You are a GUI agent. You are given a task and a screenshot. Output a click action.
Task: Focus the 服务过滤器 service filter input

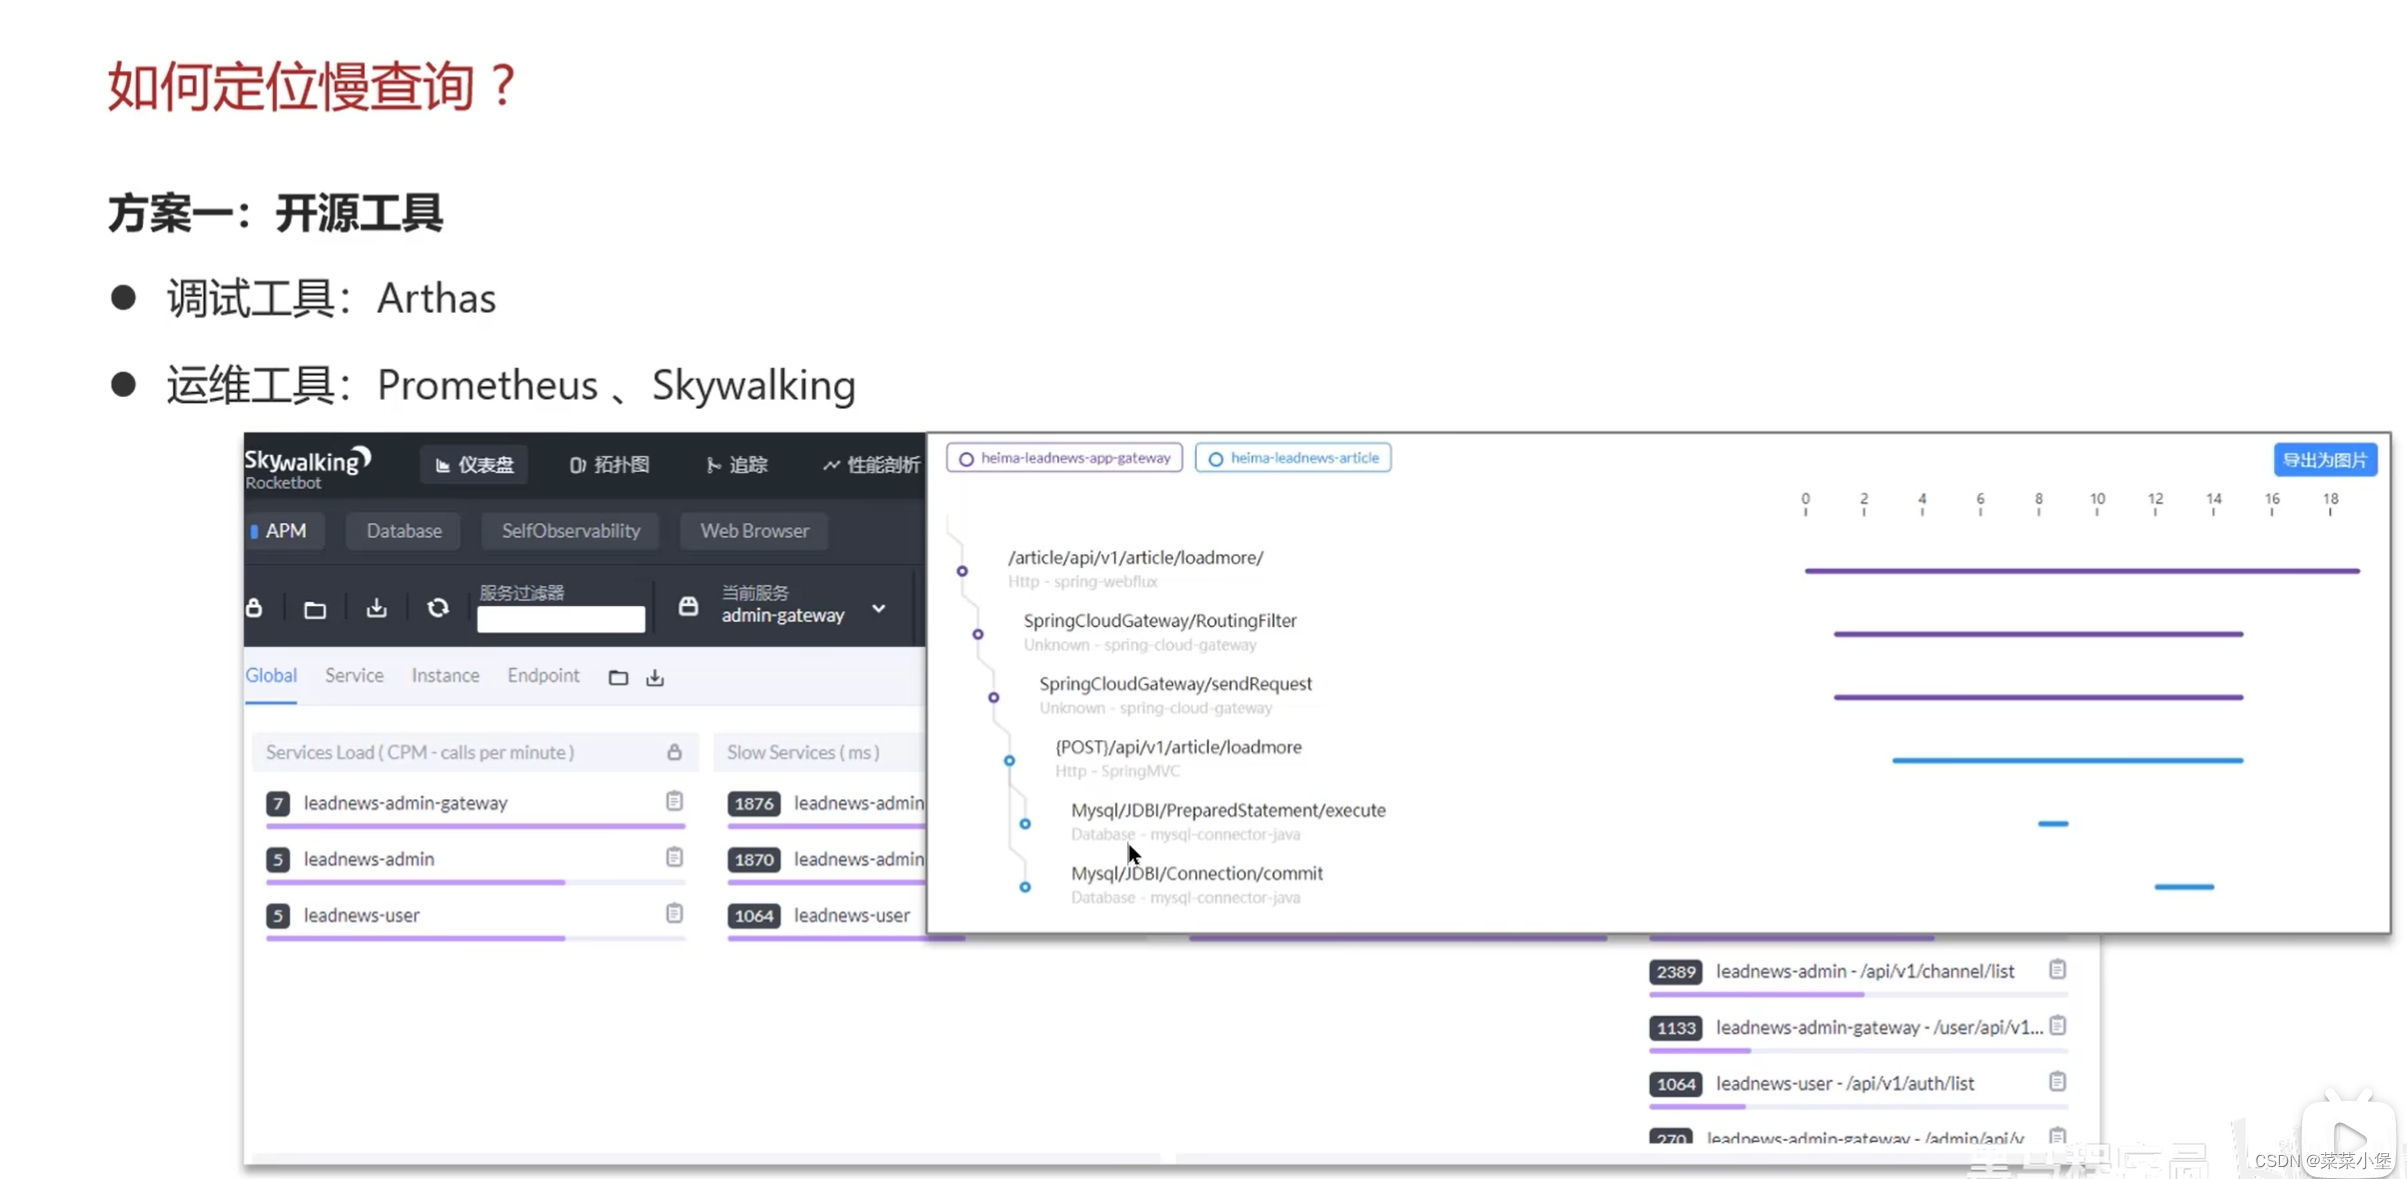(561, 619)
